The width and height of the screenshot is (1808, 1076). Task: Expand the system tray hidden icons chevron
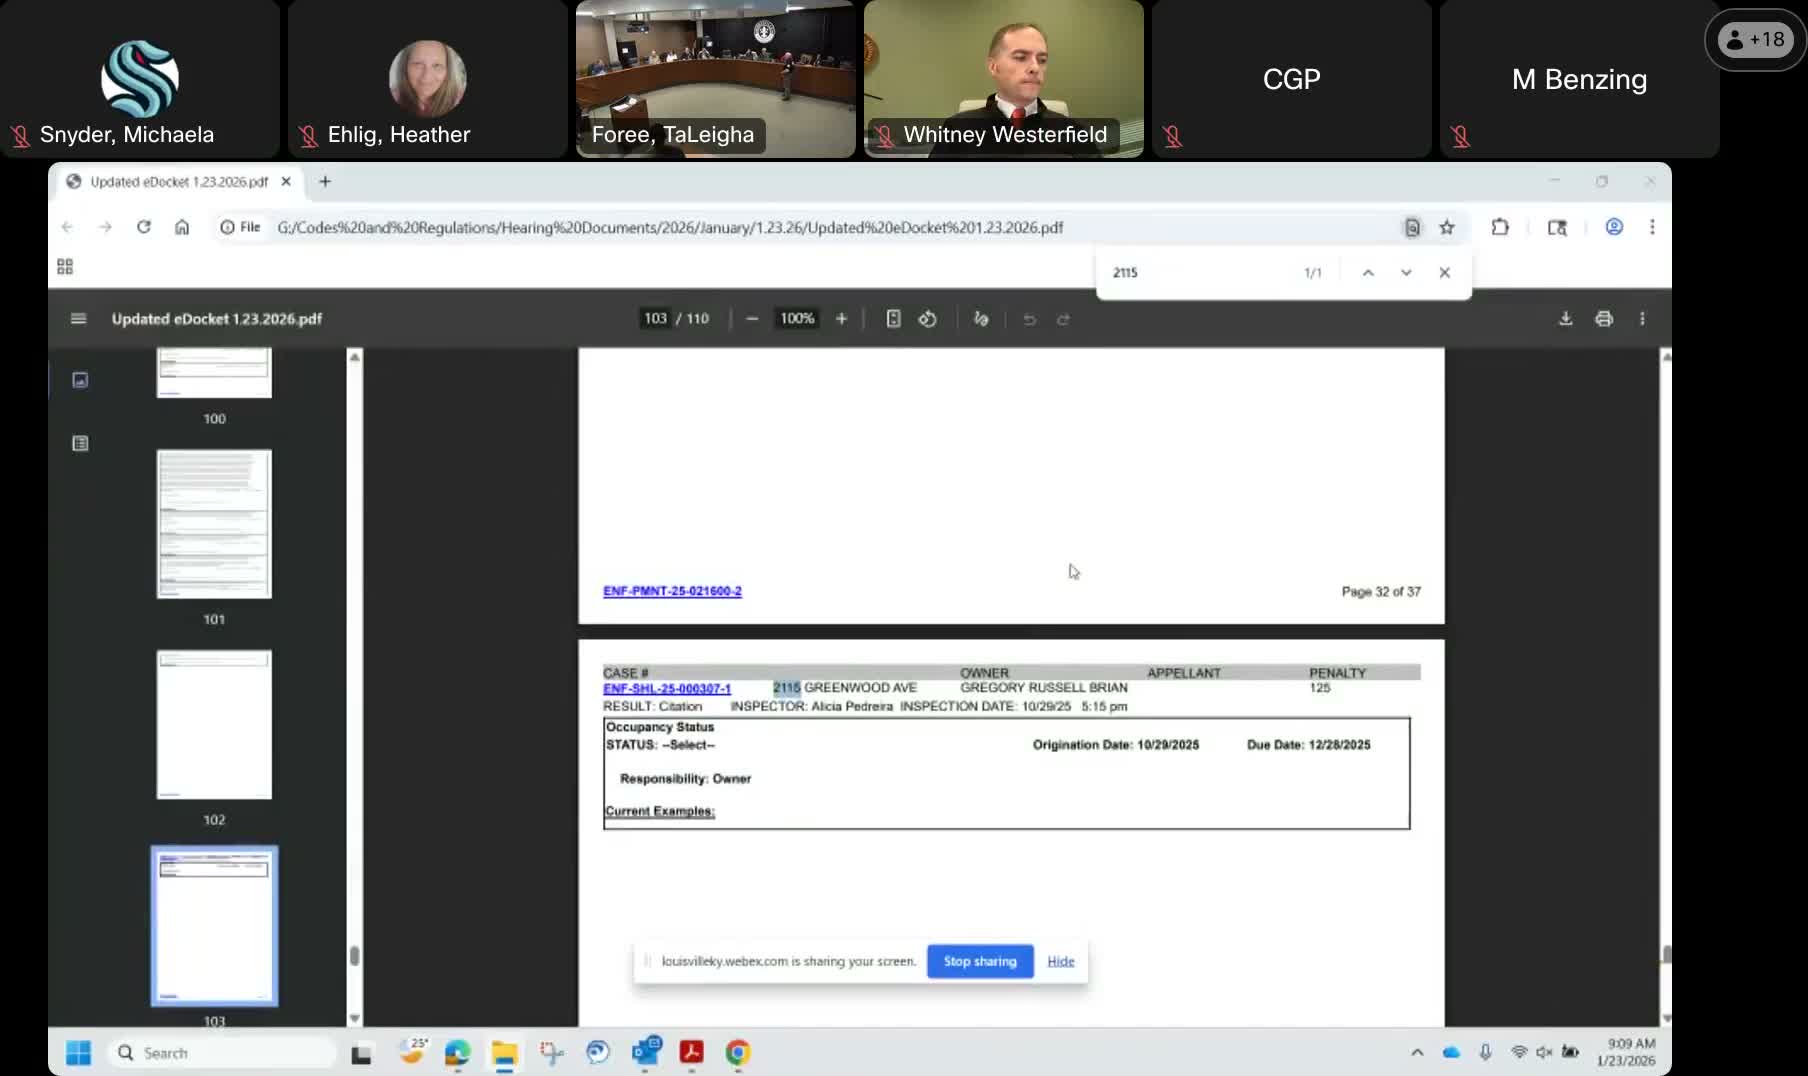coord(1417,1053)
